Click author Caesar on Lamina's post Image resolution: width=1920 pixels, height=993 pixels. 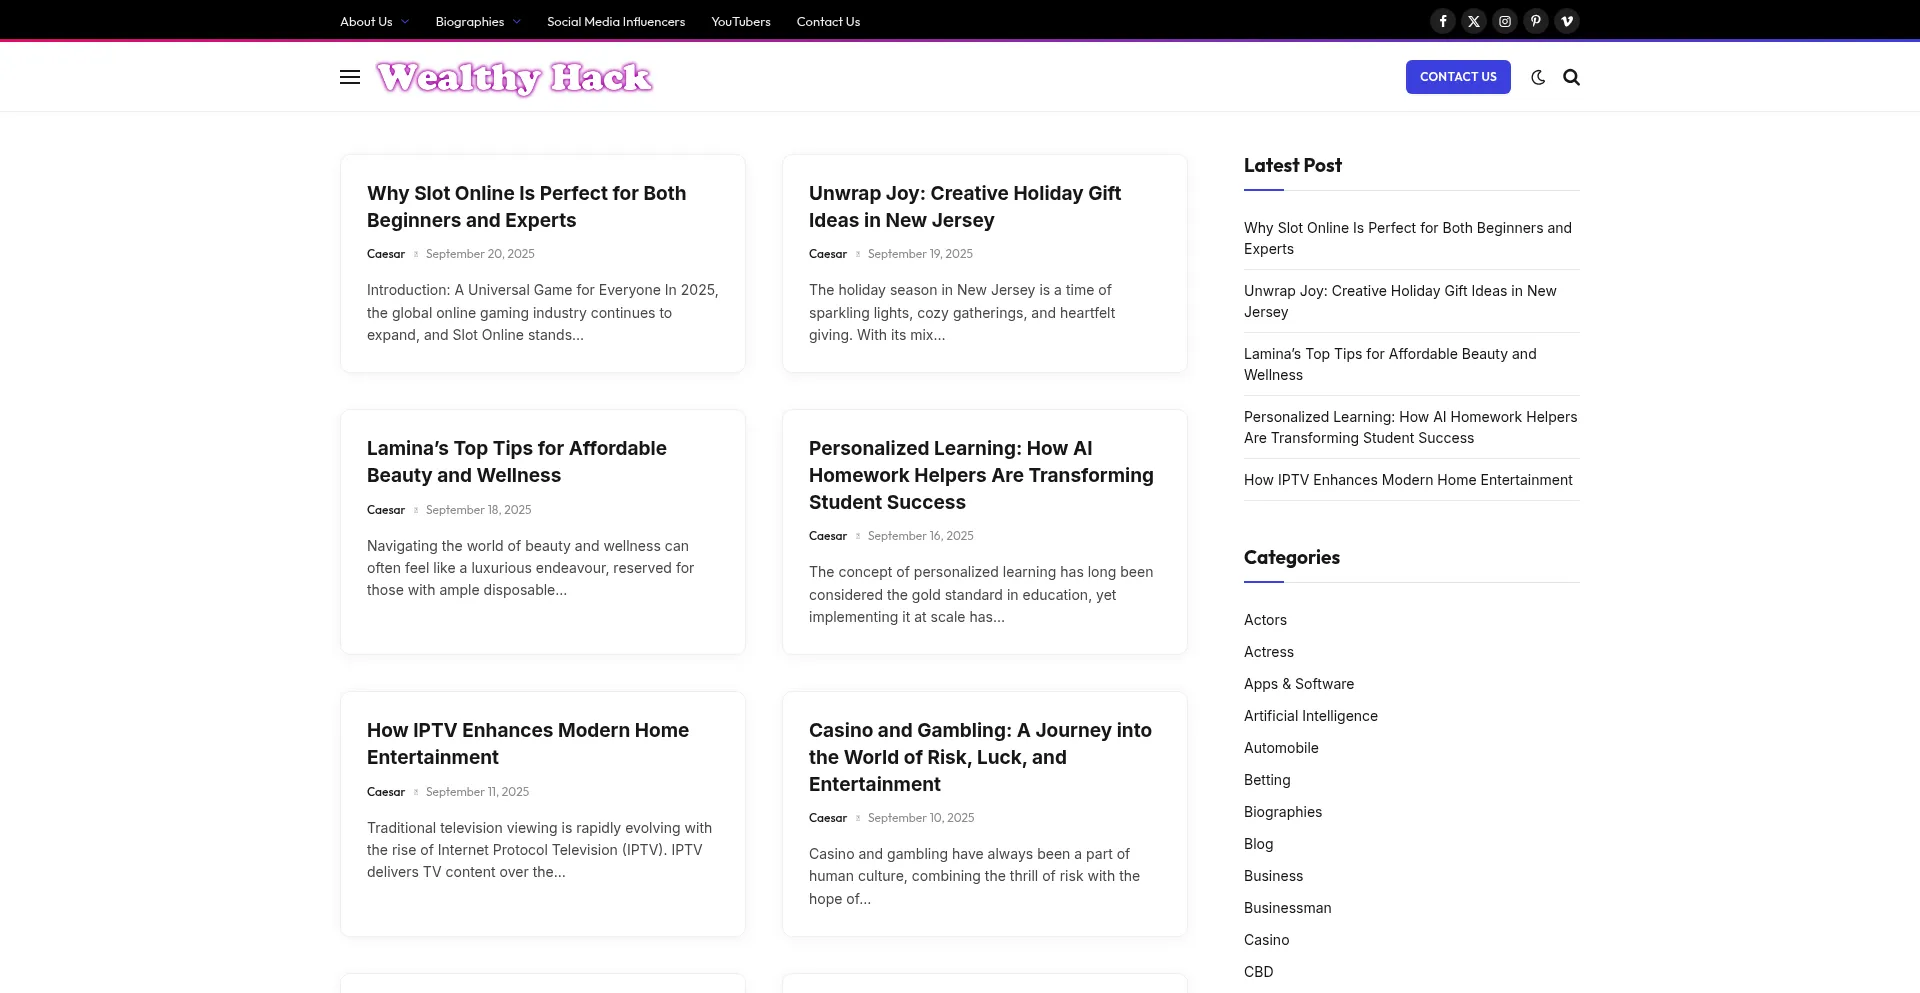(385, 510)
